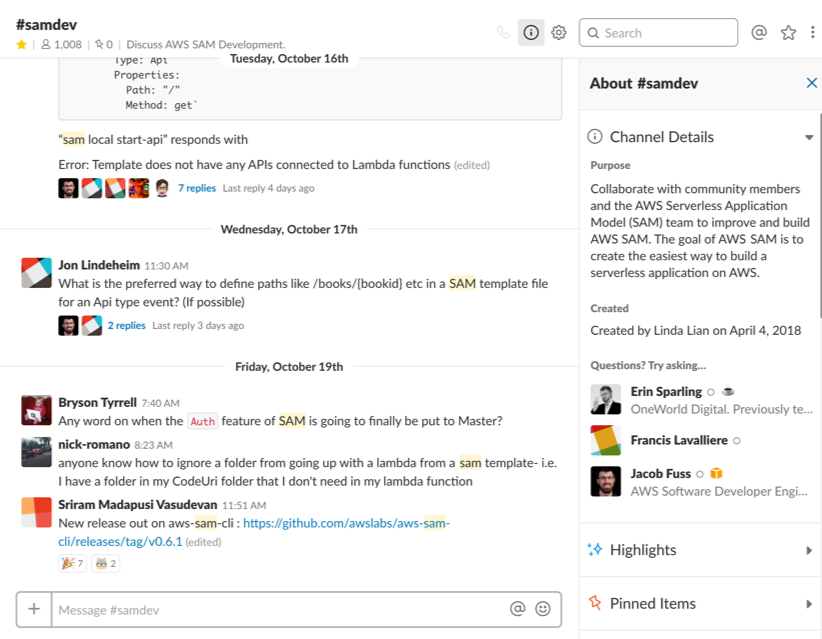This screenshot has width=822, height=639.
Task: Click Francis Lavalliere's avatar
Action: 605,440
